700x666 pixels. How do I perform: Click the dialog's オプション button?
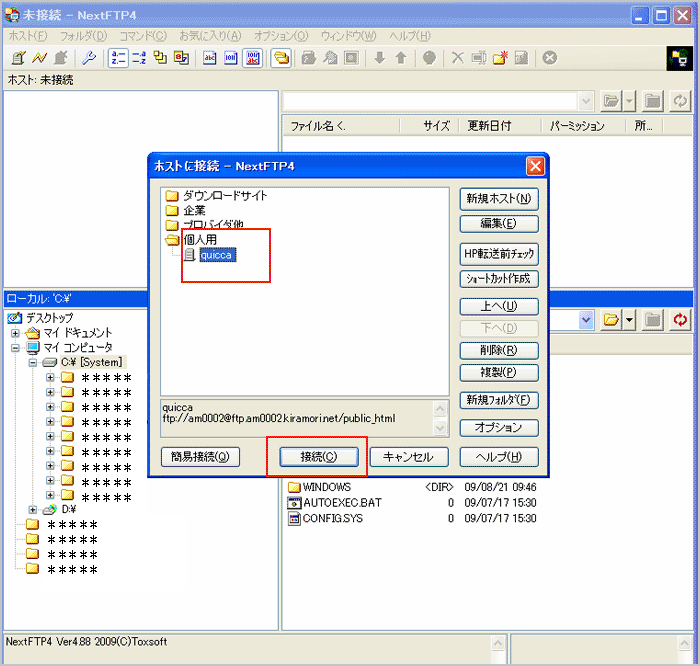pyautogui.click(x=499, y=428)
